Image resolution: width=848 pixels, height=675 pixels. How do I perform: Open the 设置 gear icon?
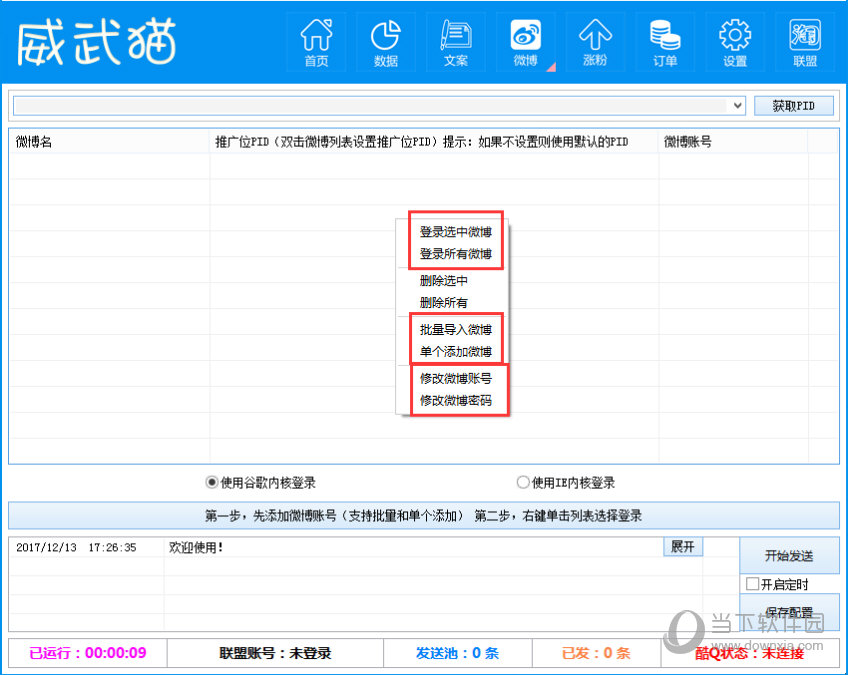pos(735,42)
